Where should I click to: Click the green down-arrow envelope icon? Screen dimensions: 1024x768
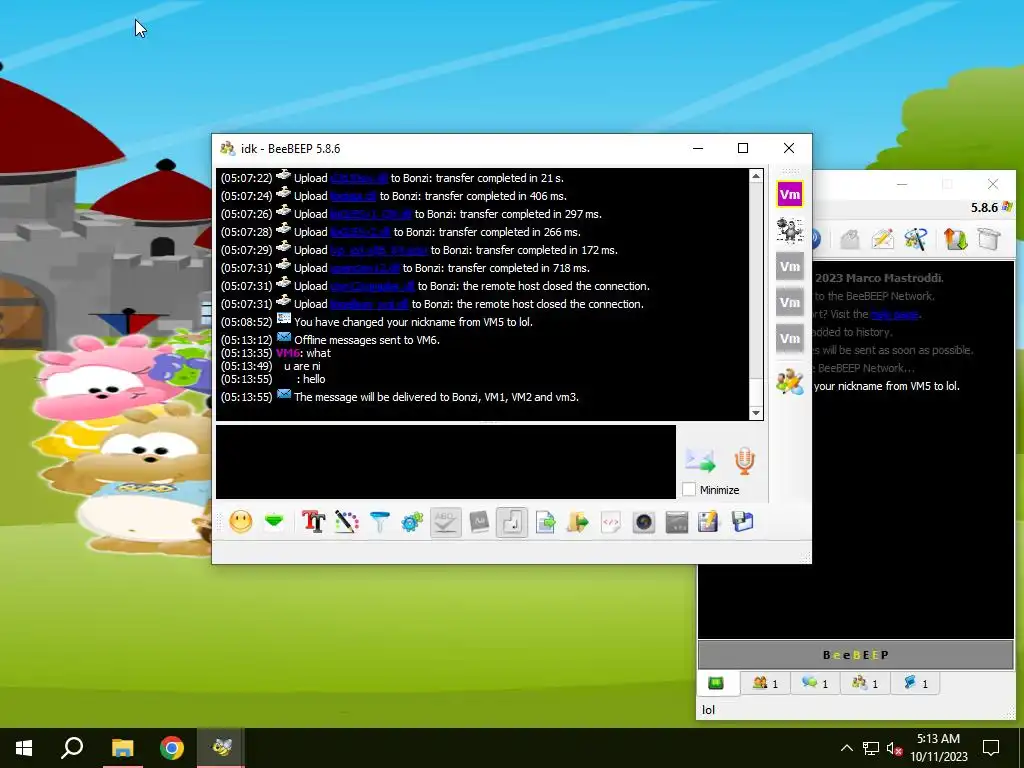274,522
